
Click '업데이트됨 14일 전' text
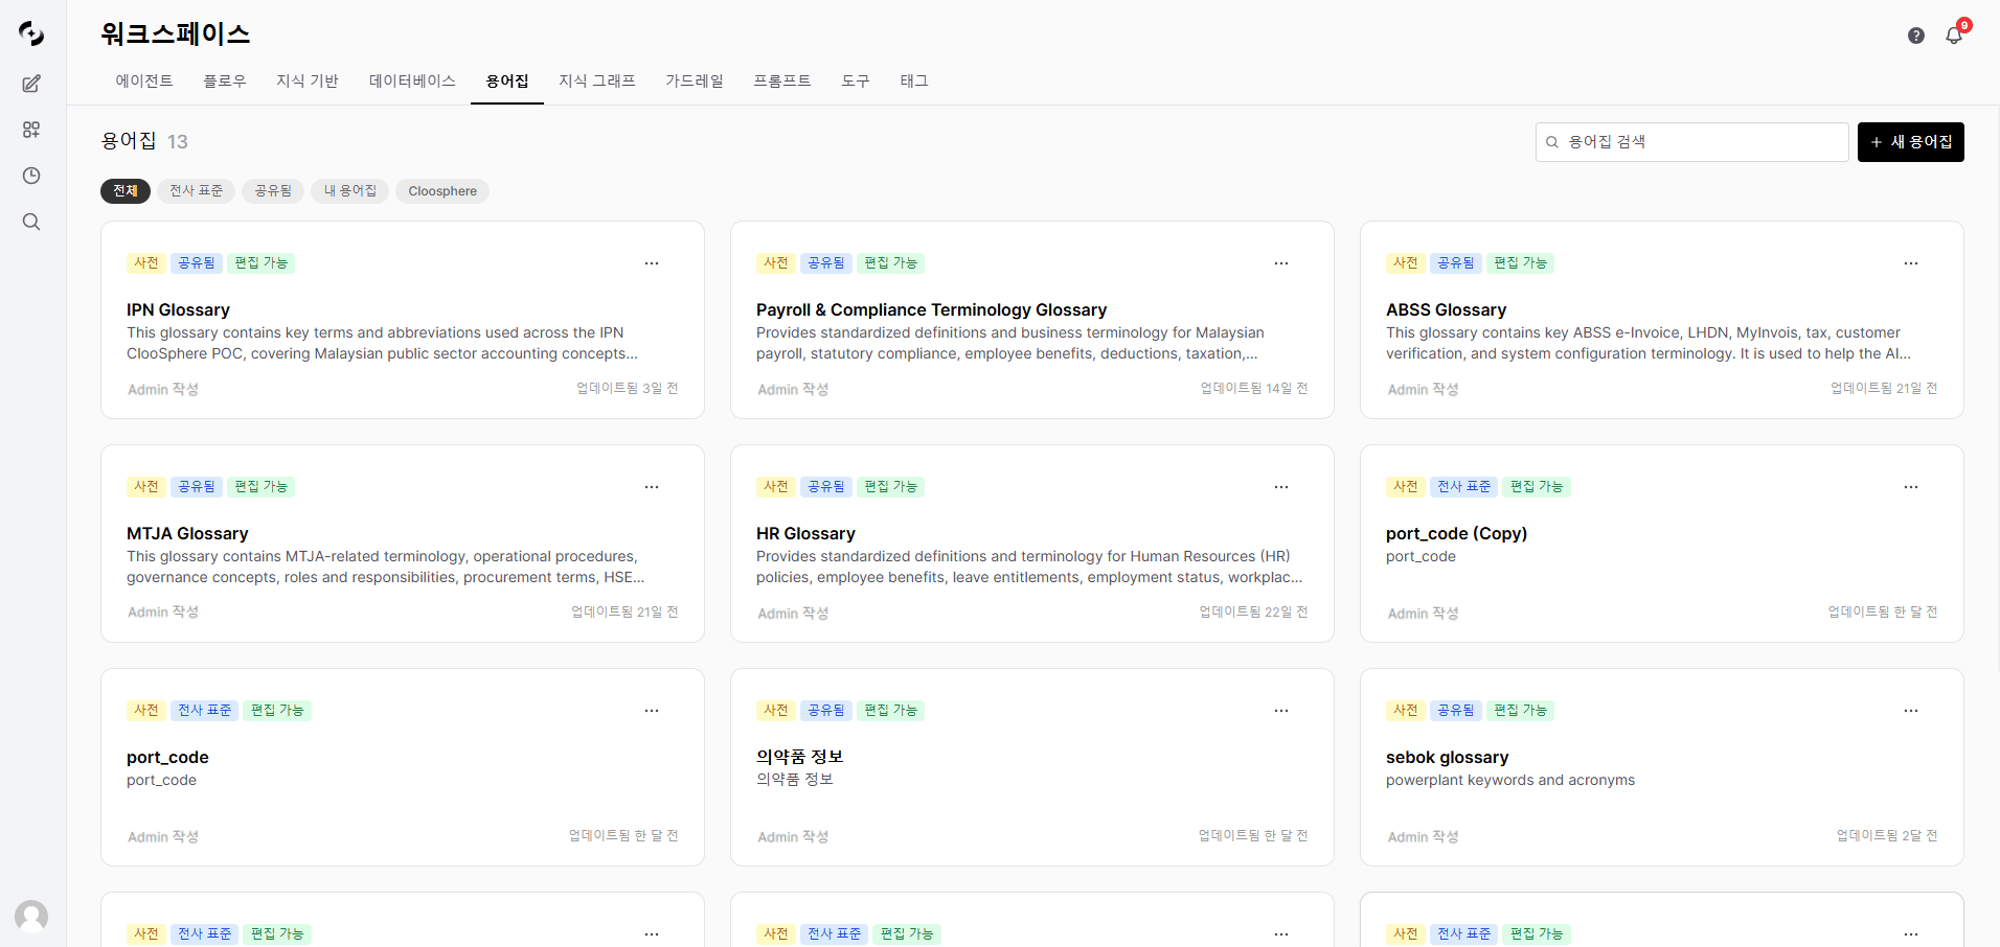[1254, 388]
